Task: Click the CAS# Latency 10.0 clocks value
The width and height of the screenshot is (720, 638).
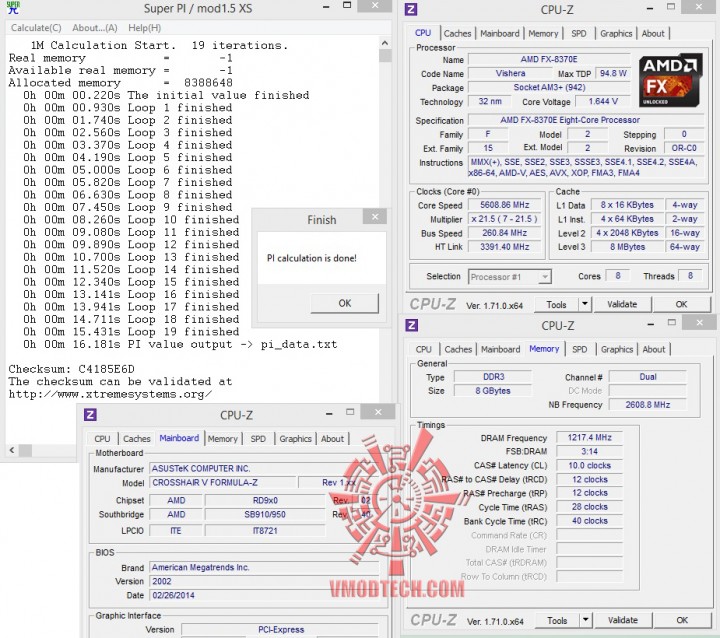Action: [x=589, y=465]
